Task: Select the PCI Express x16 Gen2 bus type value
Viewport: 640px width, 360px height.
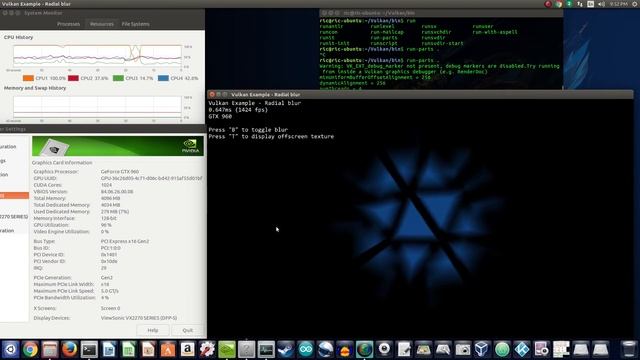Action: 124,241
